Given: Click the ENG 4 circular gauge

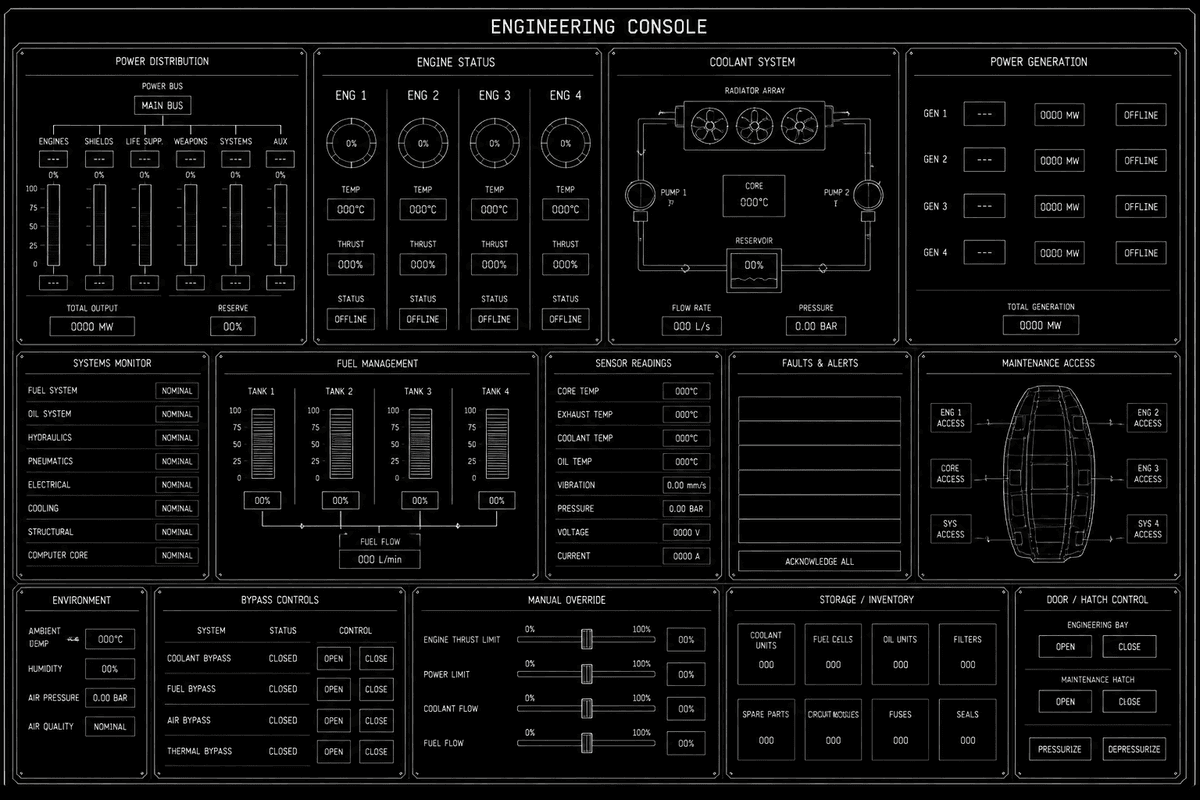Looking at the screenshot, I should [565, 144].
